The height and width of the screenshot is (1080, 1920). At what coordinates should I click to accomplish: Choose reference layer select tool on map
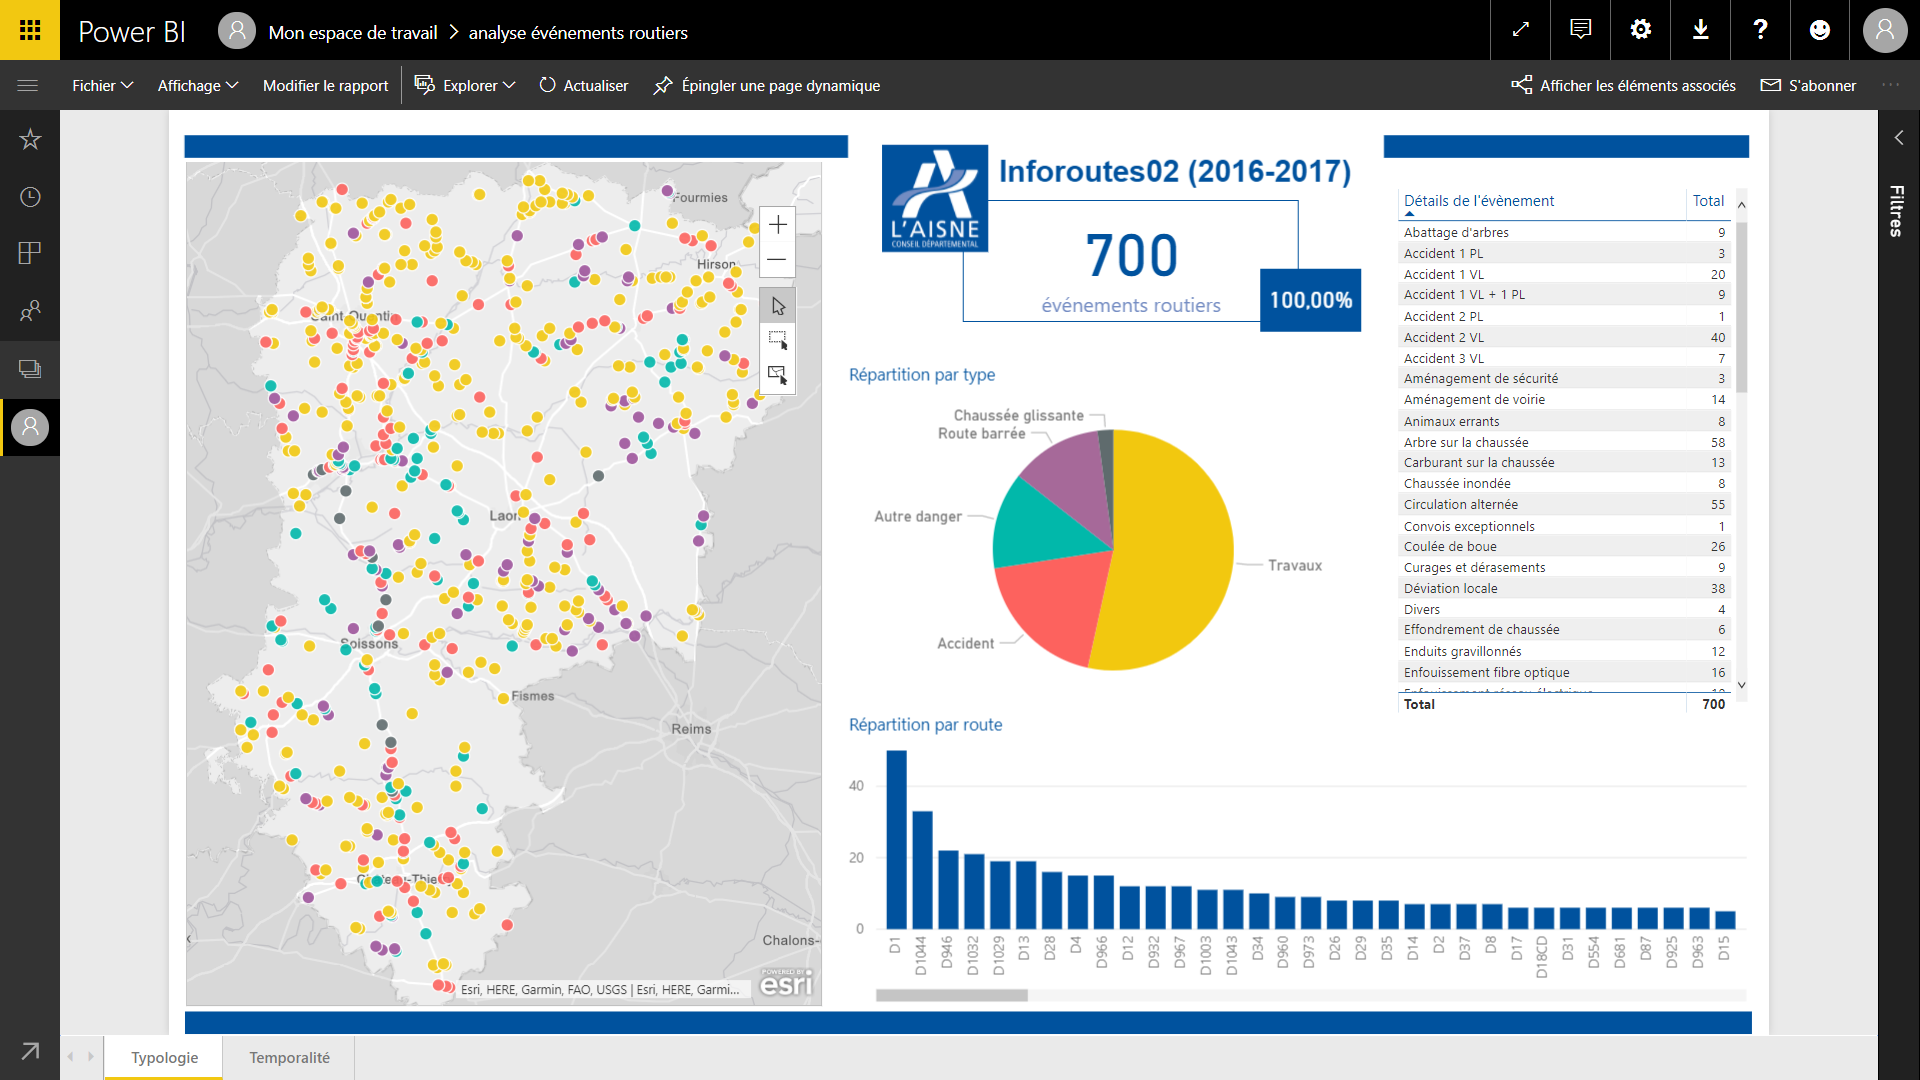pyautogui.click(x=778, y=375)
